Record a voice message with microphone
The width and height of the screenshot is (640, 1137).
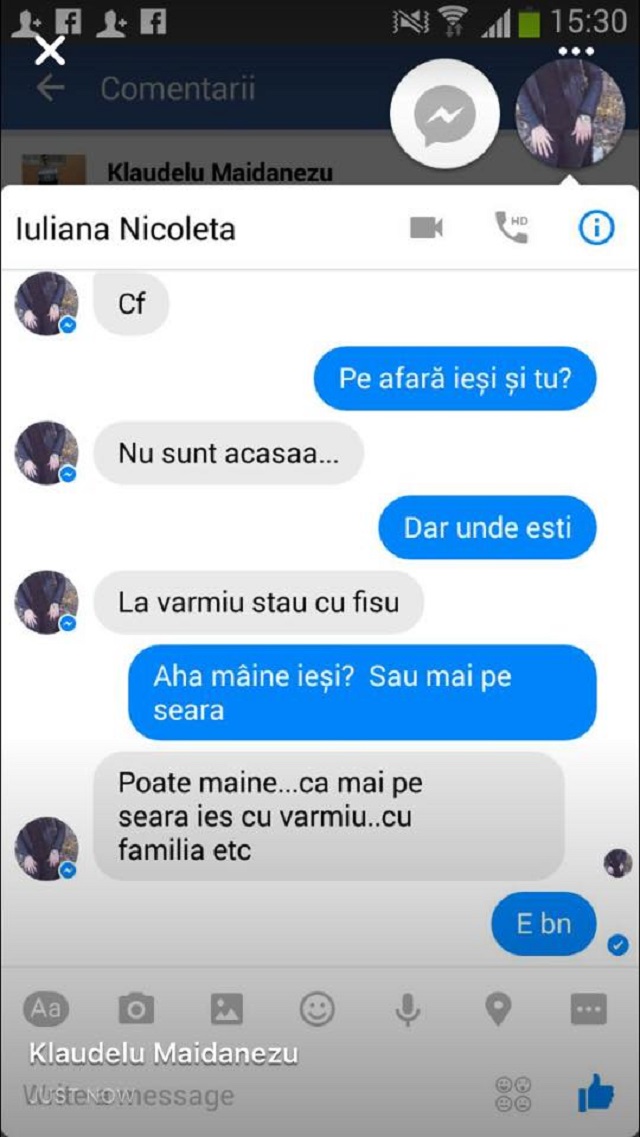pyautogui.click(x=407, y=1009)
